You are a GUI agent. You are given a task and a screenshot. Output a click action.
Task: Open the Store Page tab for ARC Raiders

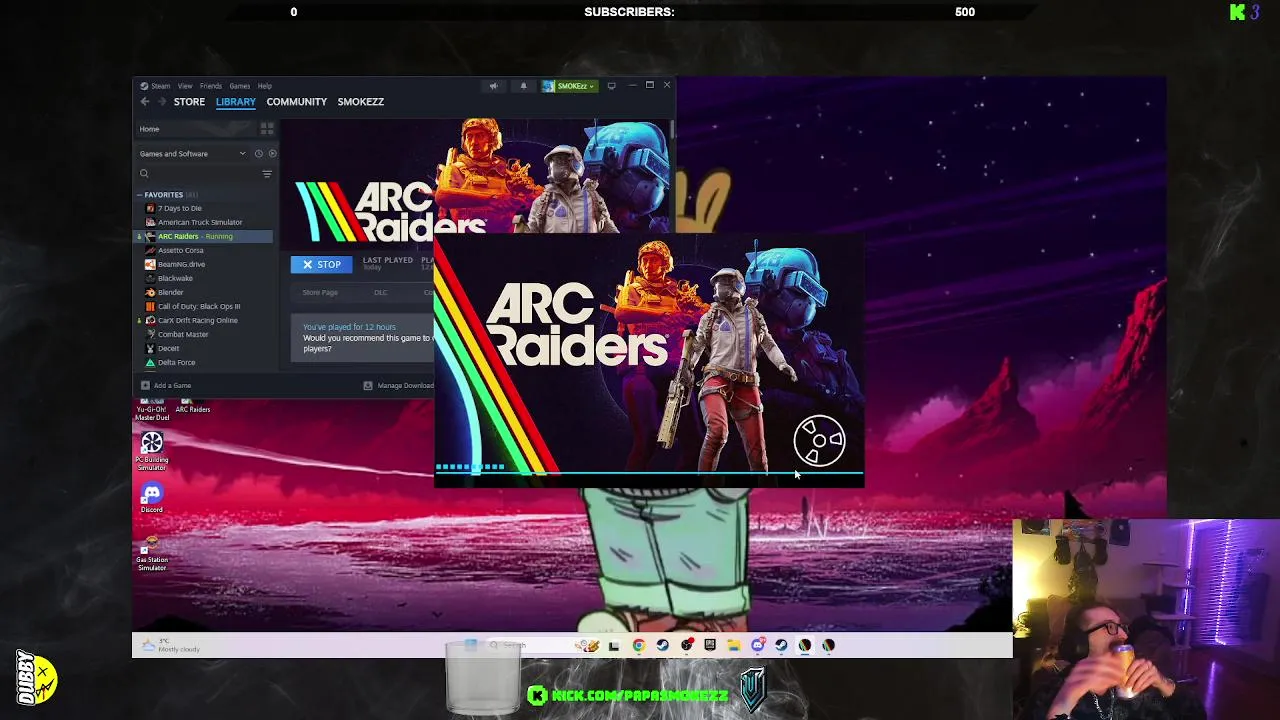(x=320, y=293)
